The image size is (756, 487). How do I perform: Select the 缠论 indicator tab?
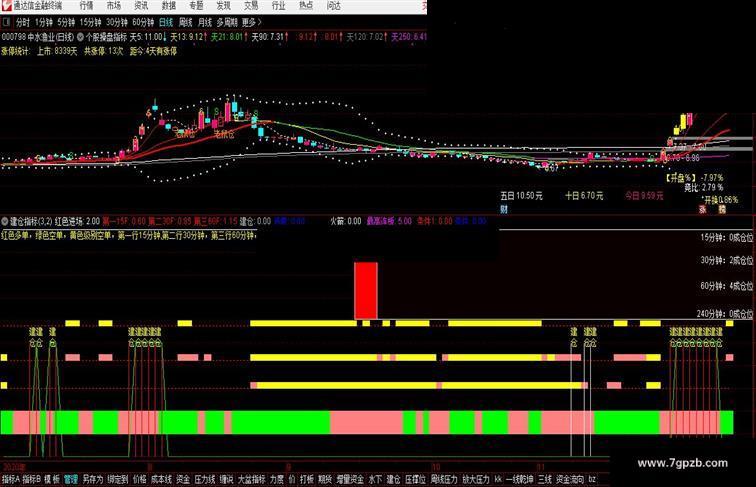pos(227,479)
